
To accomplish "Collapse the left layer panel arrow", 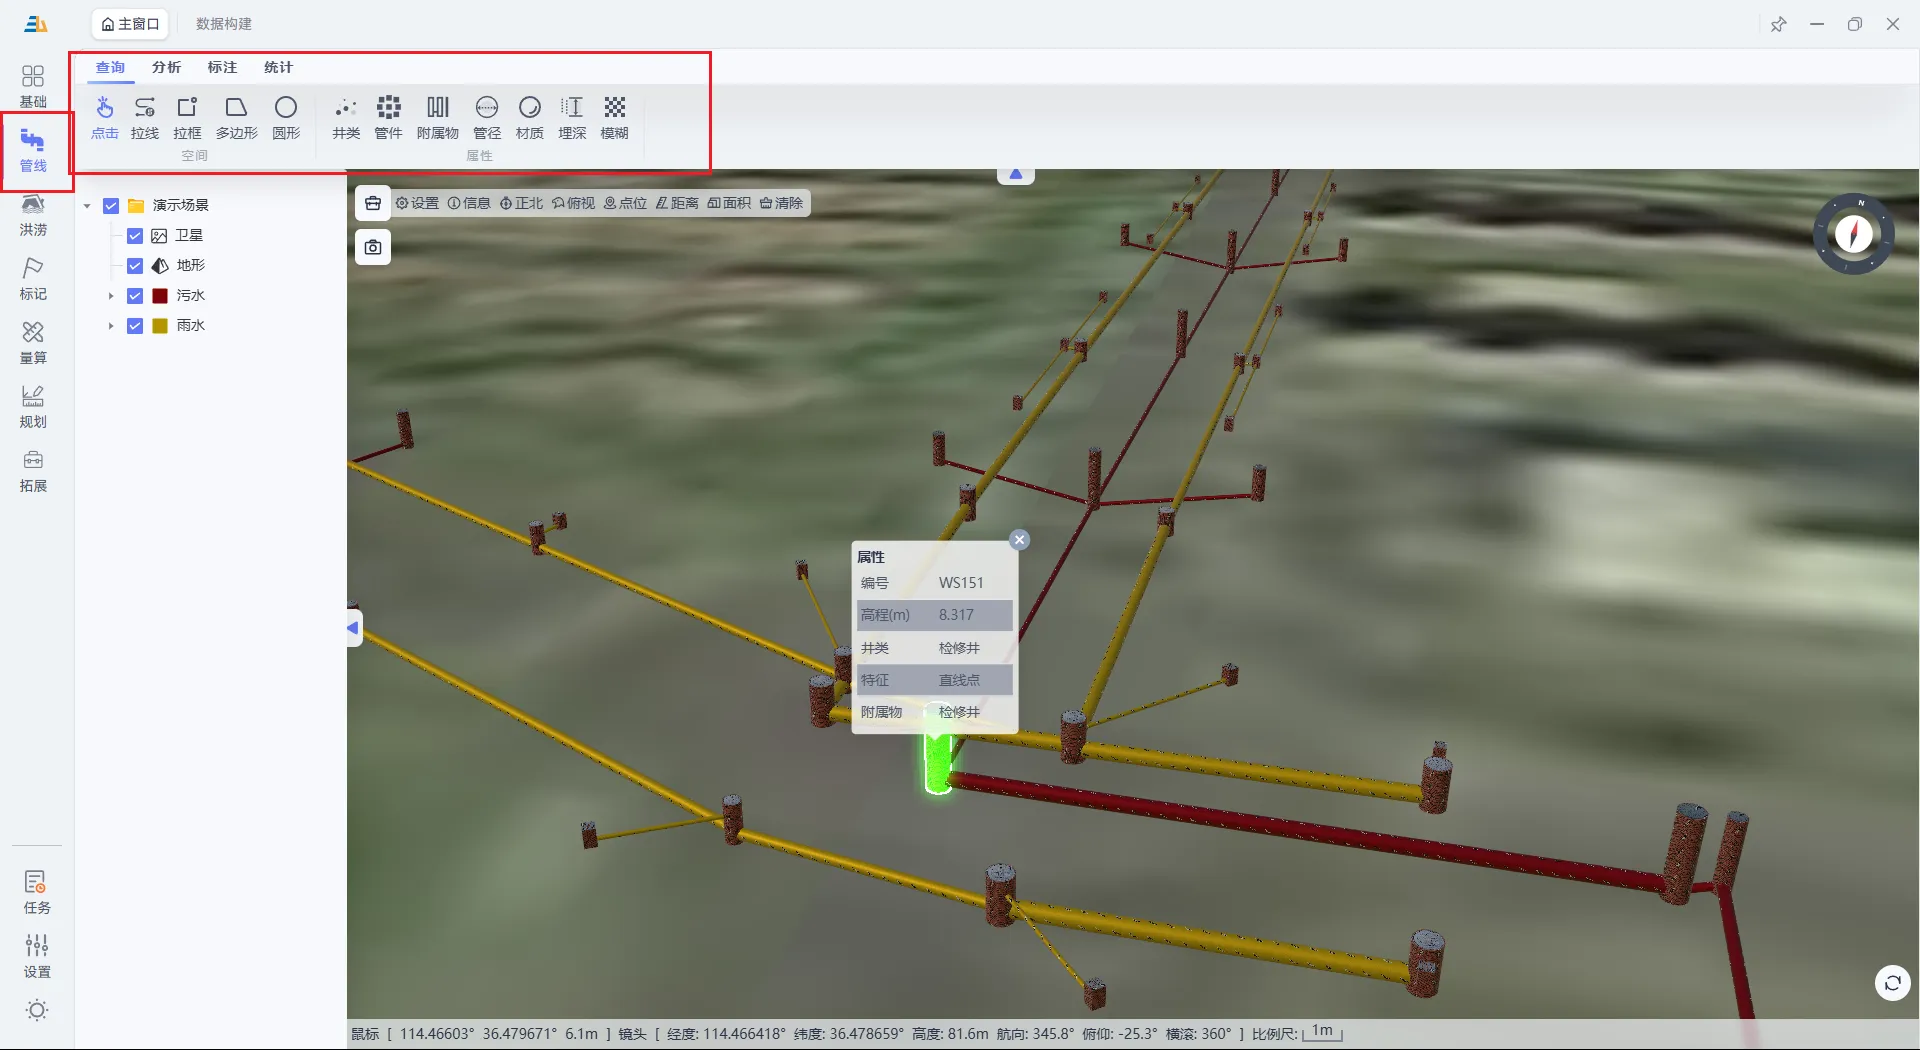I will [354, 628].
